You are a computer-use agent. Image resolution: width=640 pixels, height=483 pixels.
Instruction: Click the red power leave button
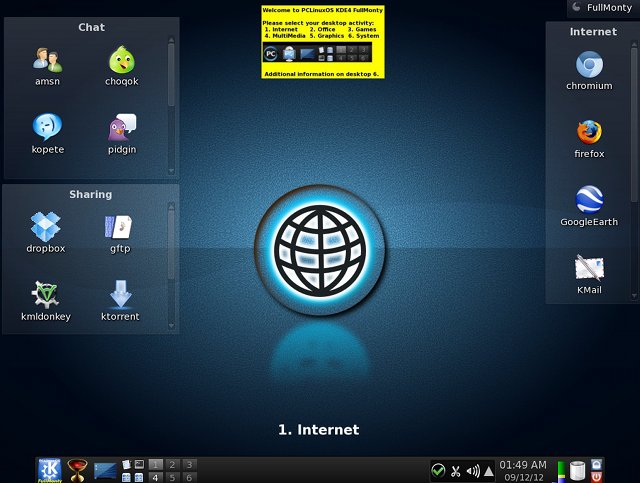coord(596,477)
